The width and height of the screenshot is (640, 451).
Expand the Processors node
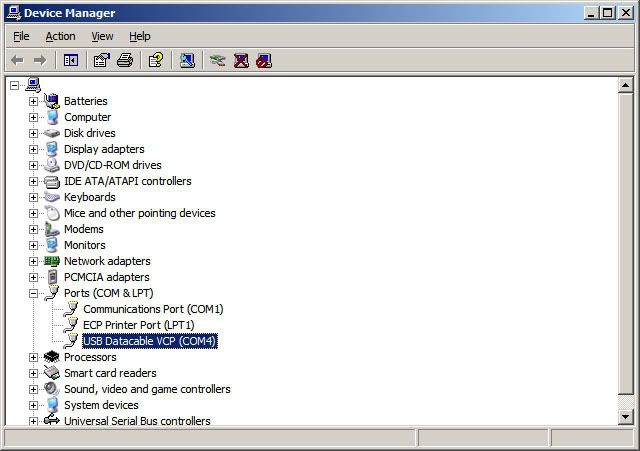[33, 358]
